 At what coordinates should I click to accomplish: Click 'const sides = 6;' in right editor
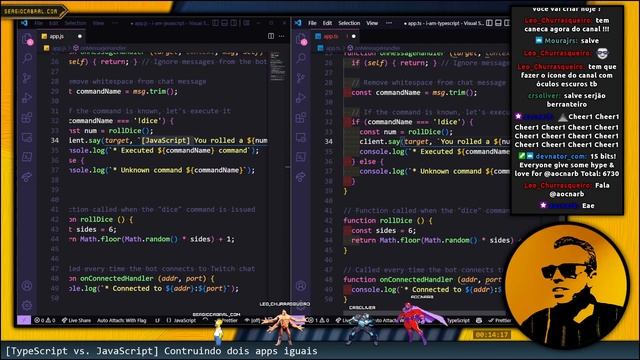tap(384, 230)
